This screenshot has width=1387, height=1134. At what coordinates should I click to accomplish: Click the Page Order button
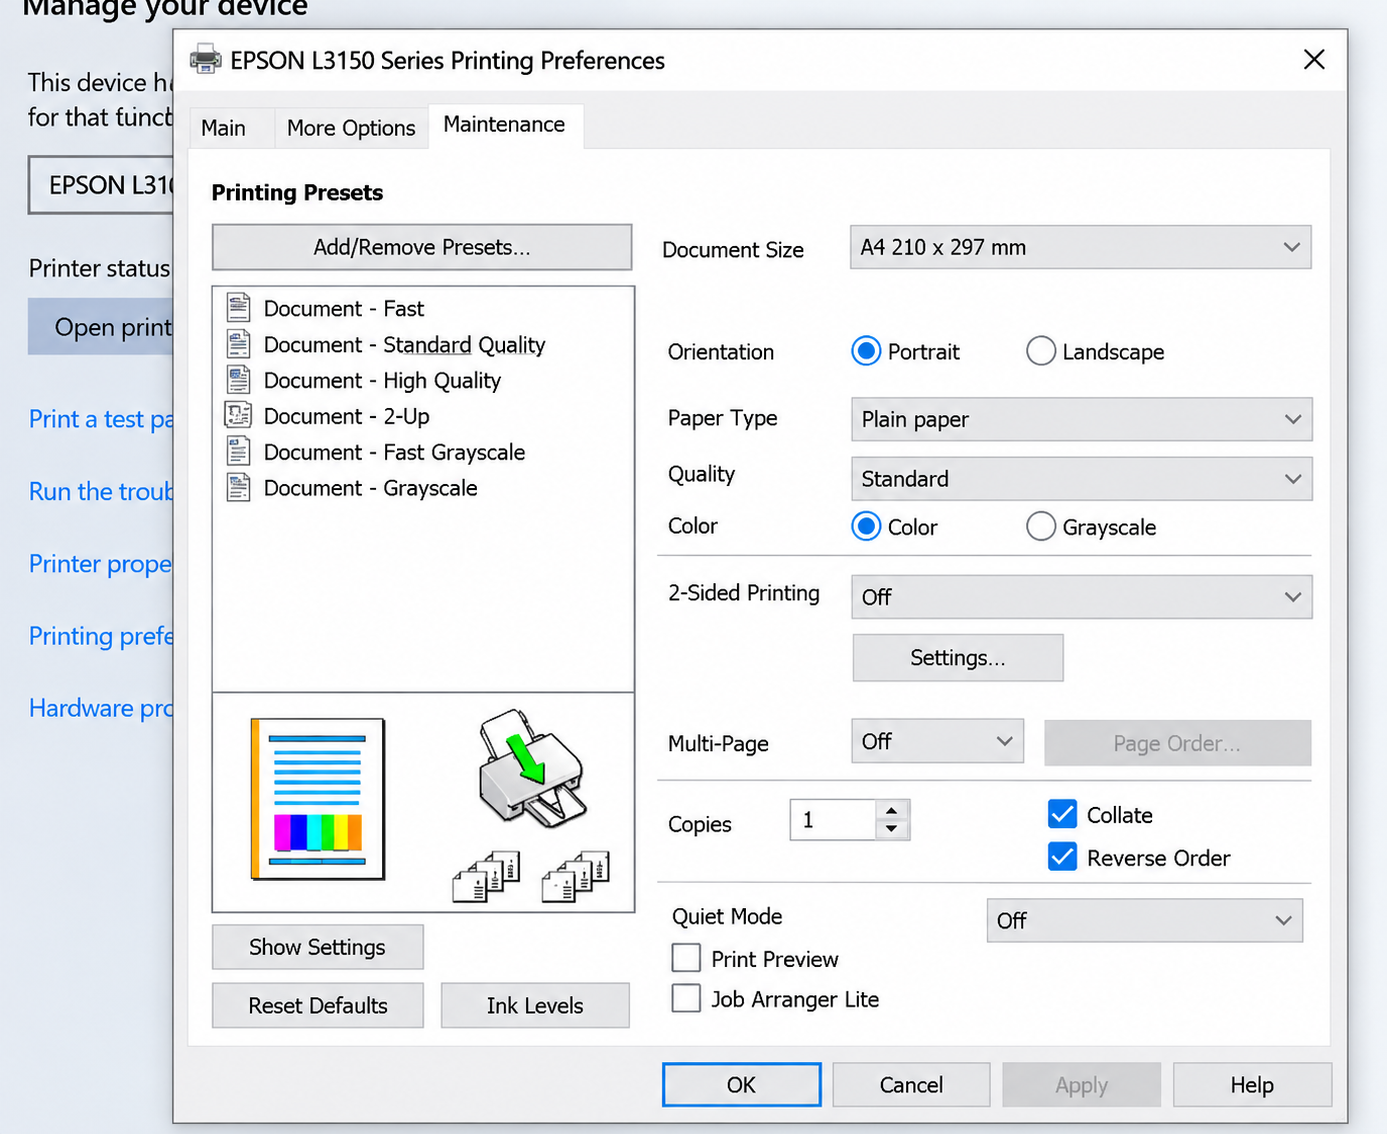1177,743
